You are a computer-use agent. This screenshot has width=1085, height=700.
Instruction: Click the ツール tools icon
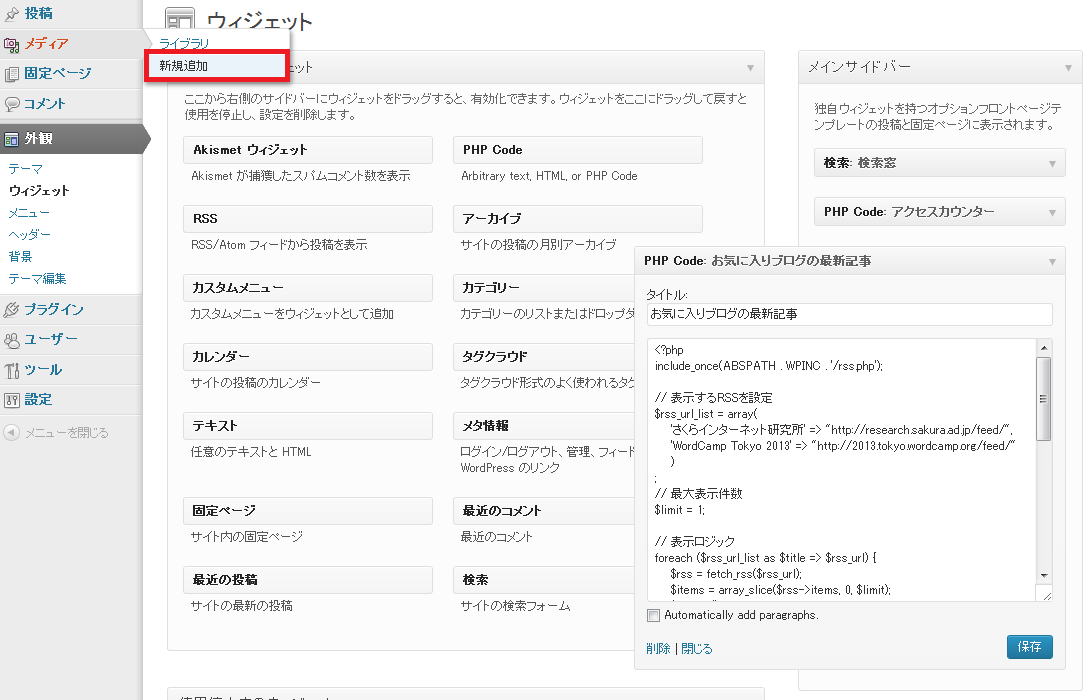tap(12, 370)
